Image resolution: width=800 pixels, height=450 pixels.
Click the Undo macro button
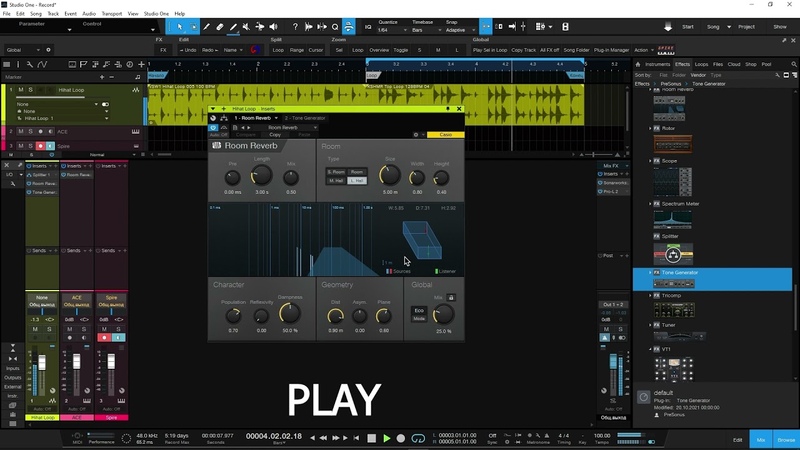pos(188,50)
